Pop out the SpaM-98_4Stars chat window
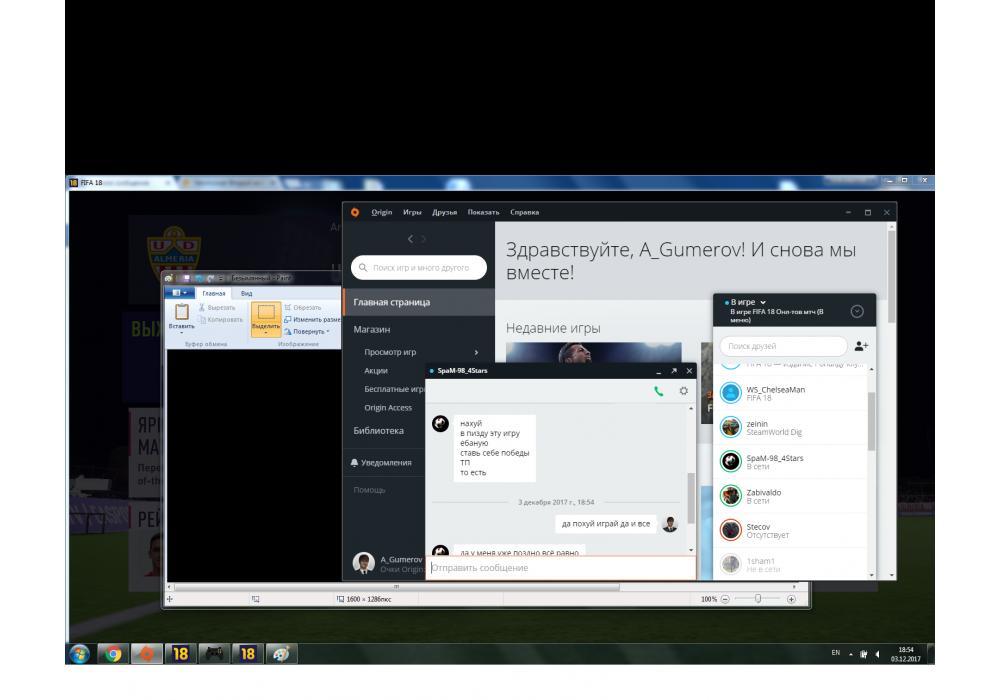The image size is (1000, 700). (x=674, y=371)
